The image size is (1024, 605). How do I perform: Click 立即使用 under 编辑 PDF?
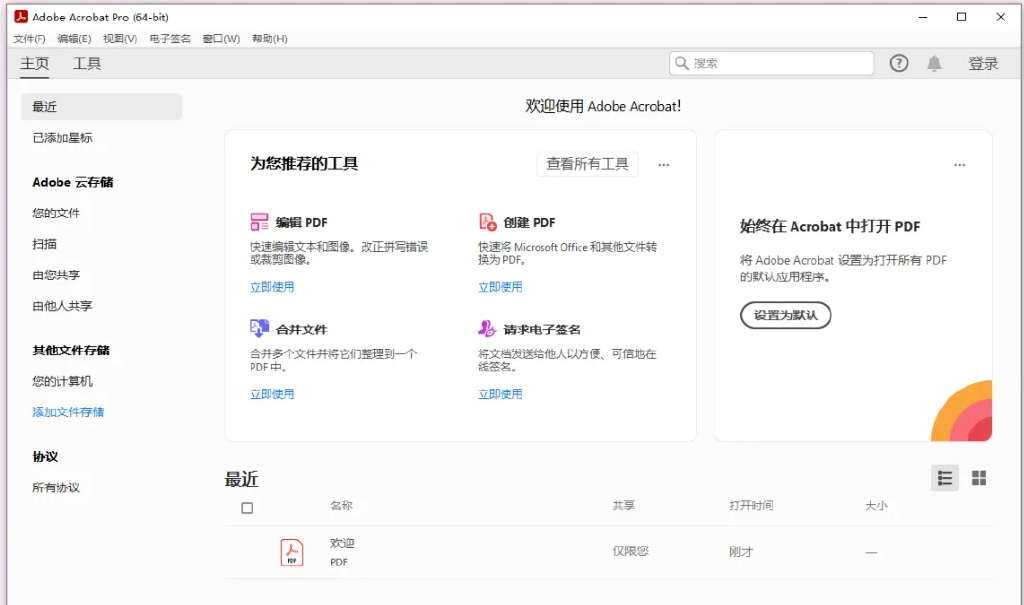tap(271, 286)
